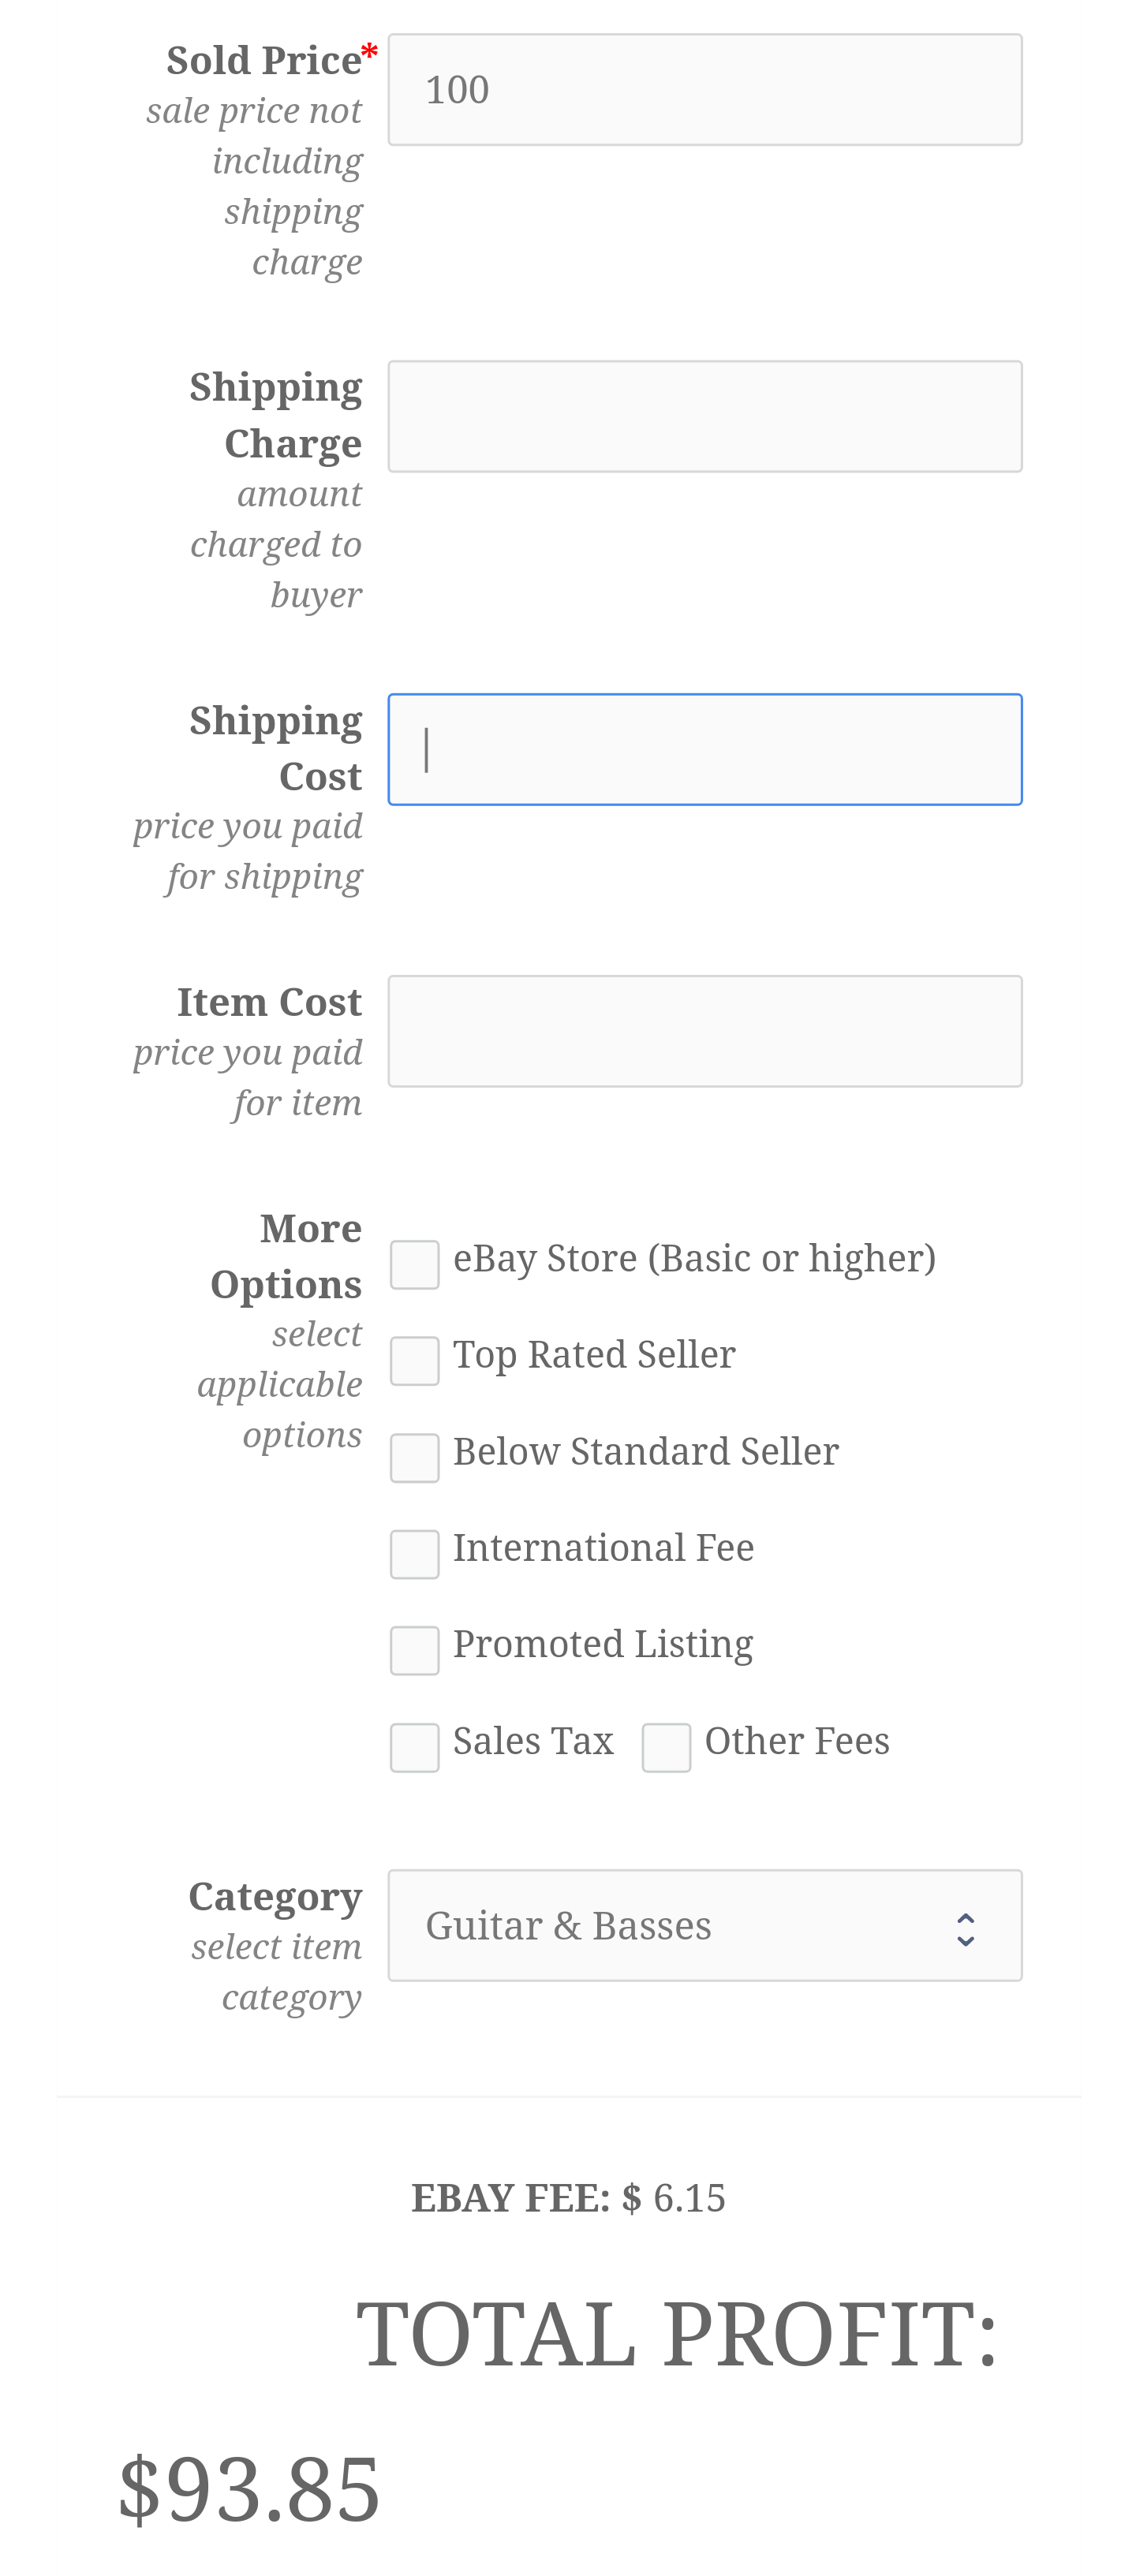
Task: Open the Guitar & Basses category dropdown
Action: point(704,1925)
